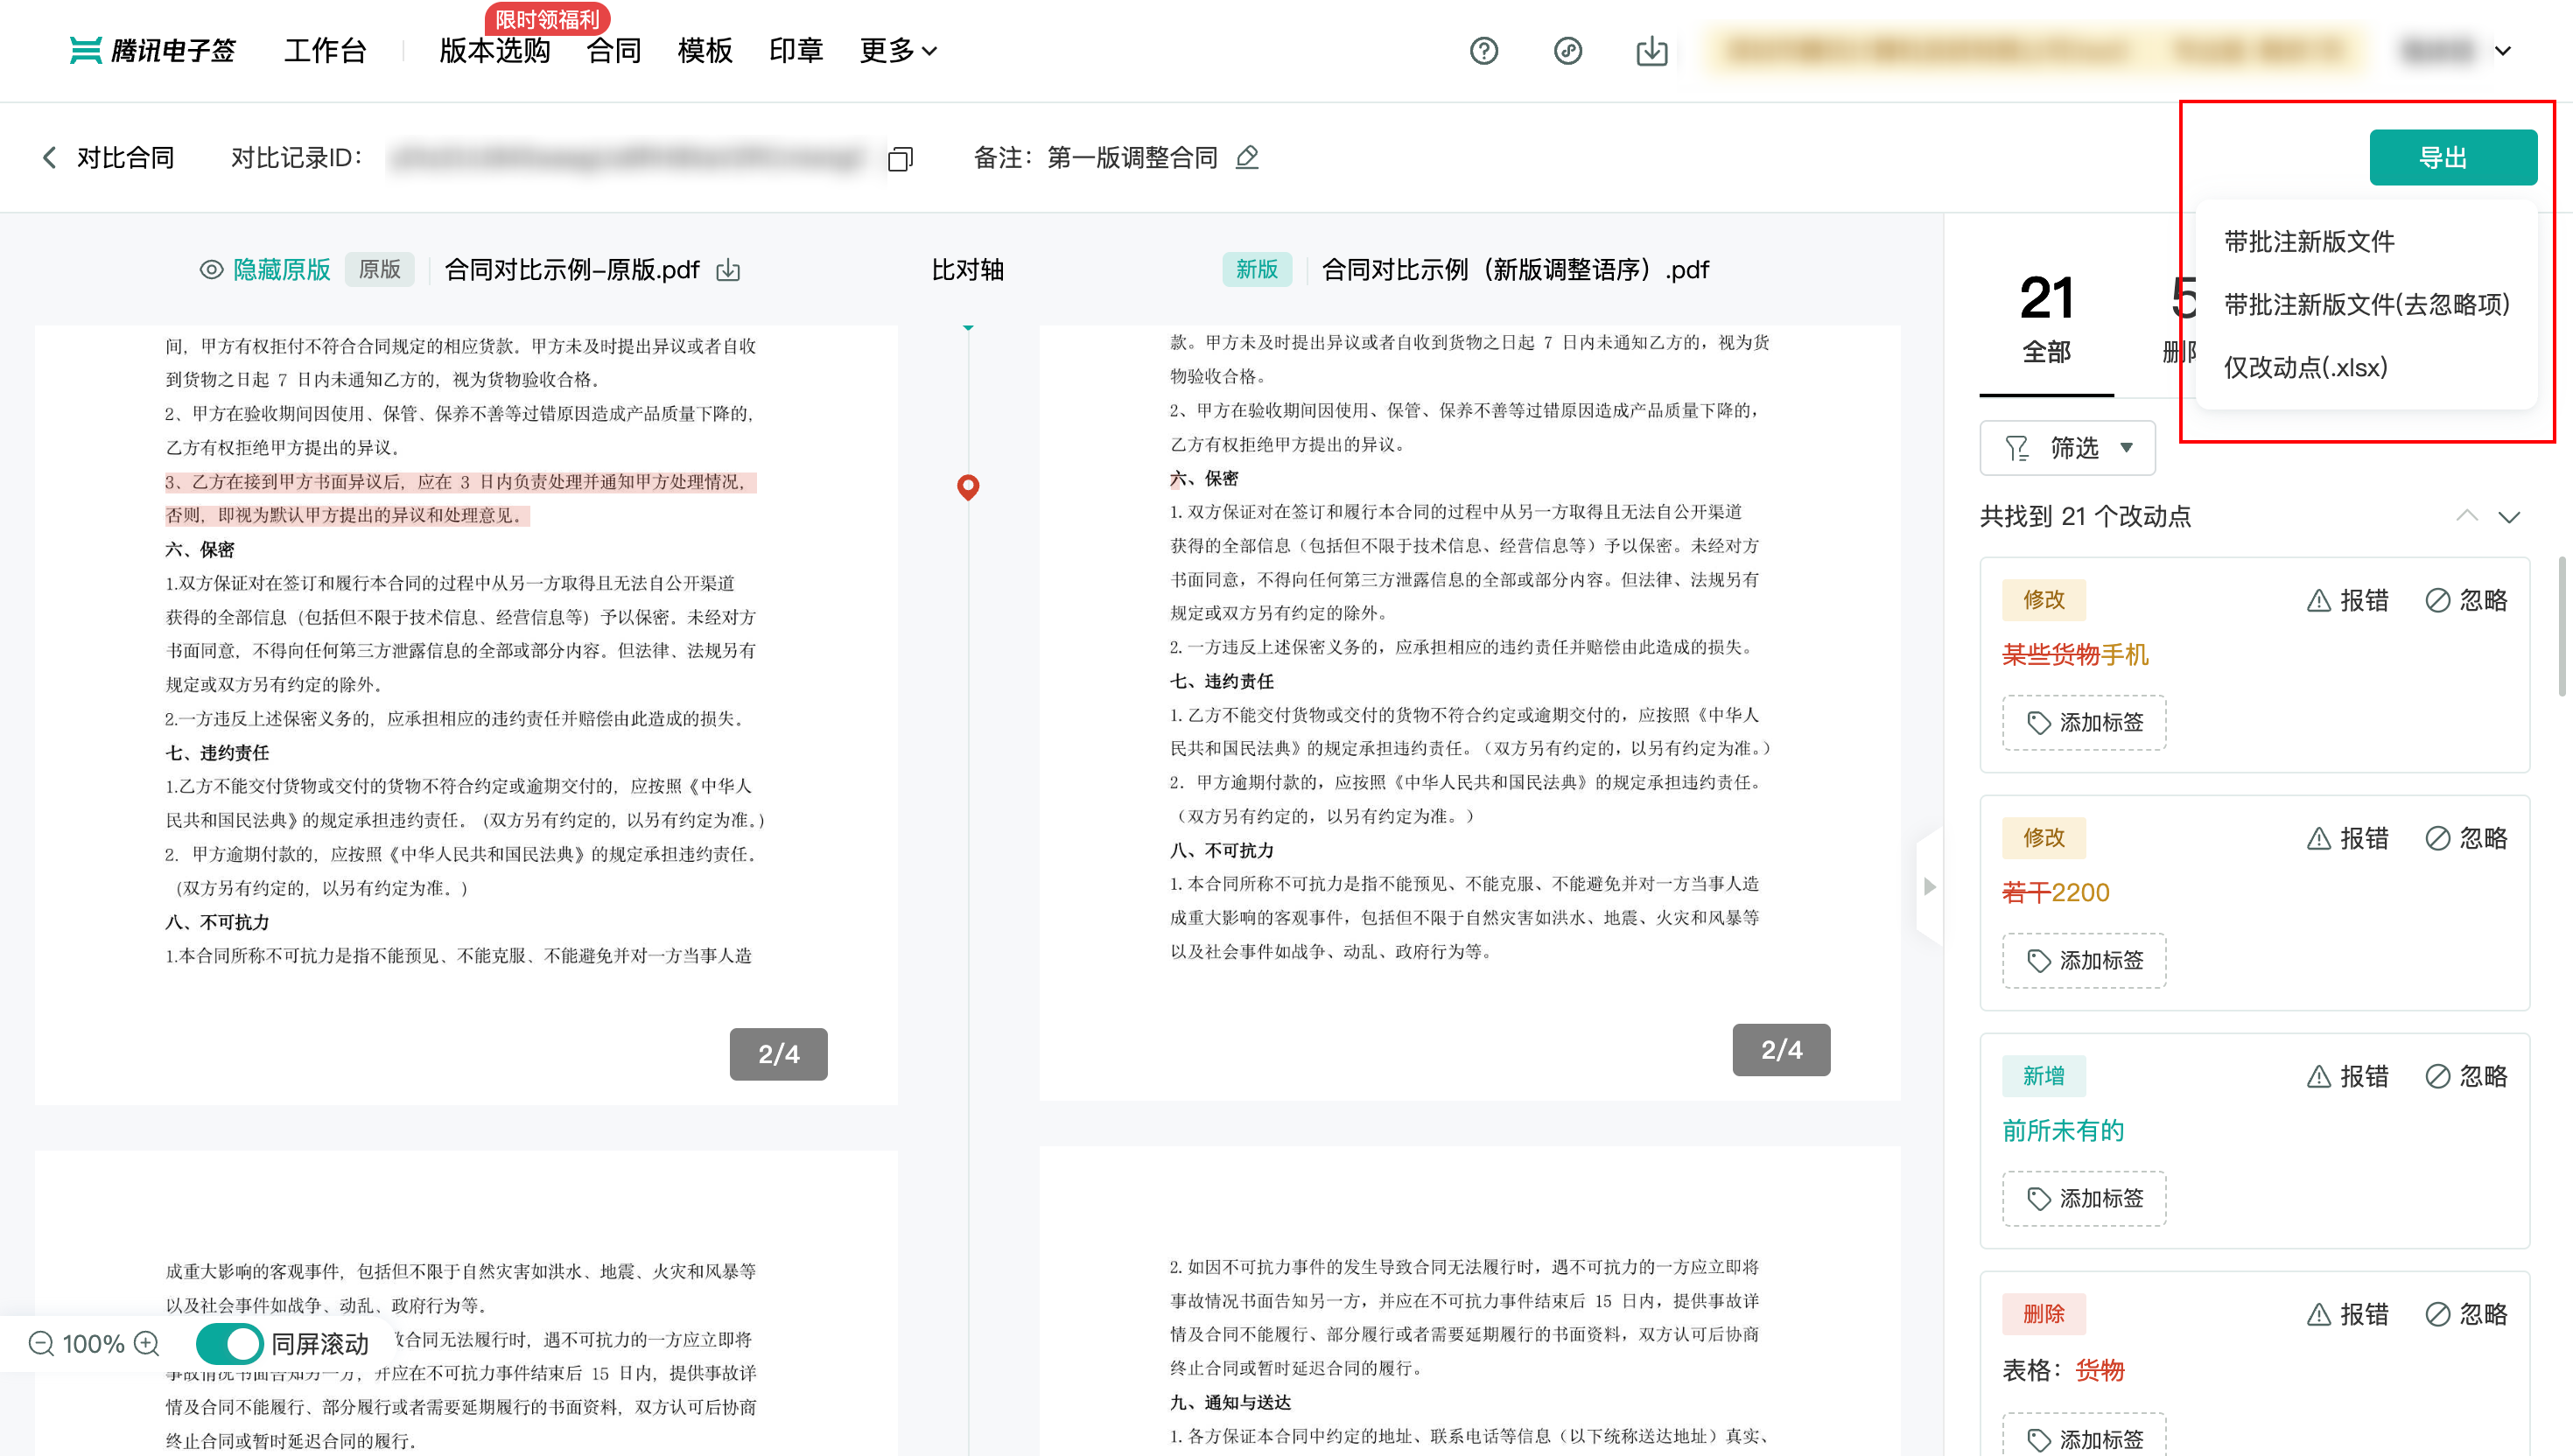Image resolution: width=2573 pixels, height=1456 pixels.
Task: Click the help question mark icon
Action: [1483, 51]
